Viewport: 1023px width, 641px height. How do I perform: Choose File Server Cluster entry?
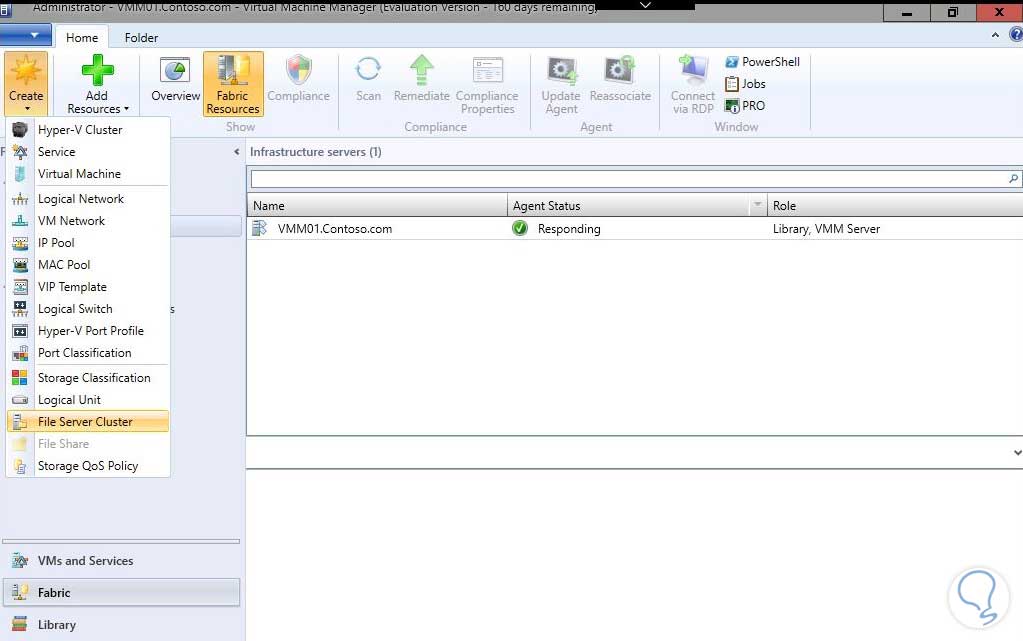tap(88, 422)
